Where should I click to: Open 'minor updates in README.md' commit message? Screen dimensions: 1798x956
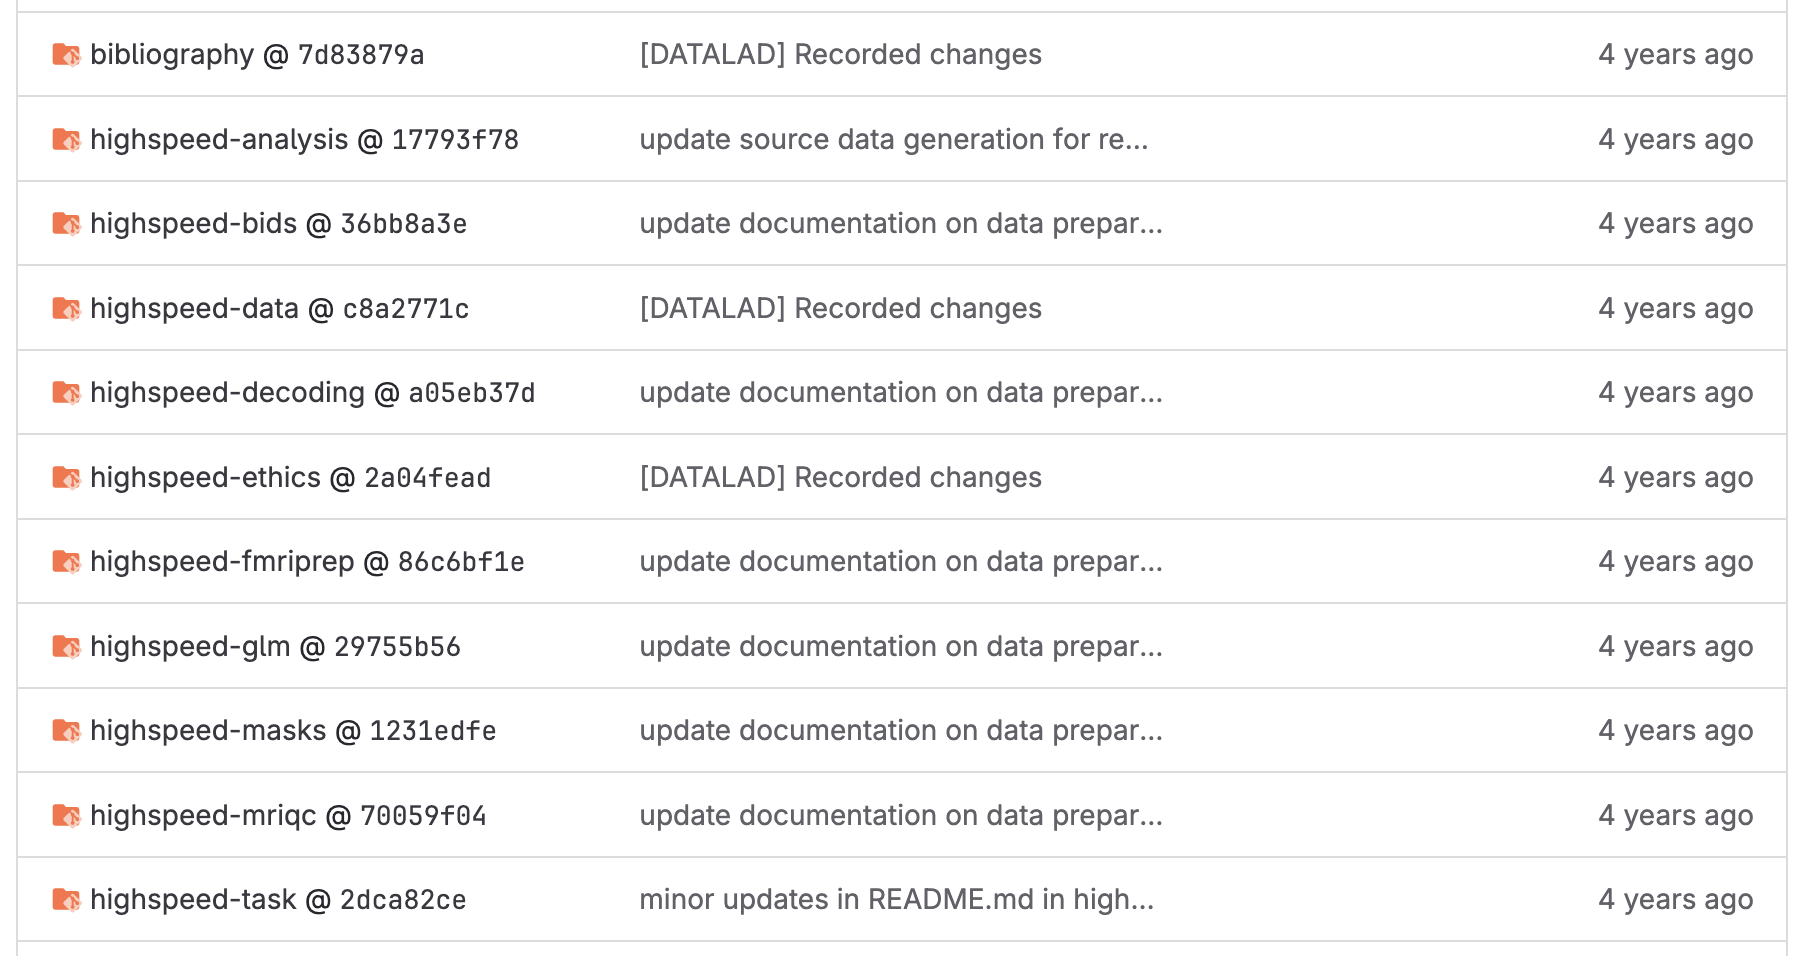(x=896, y=899)
